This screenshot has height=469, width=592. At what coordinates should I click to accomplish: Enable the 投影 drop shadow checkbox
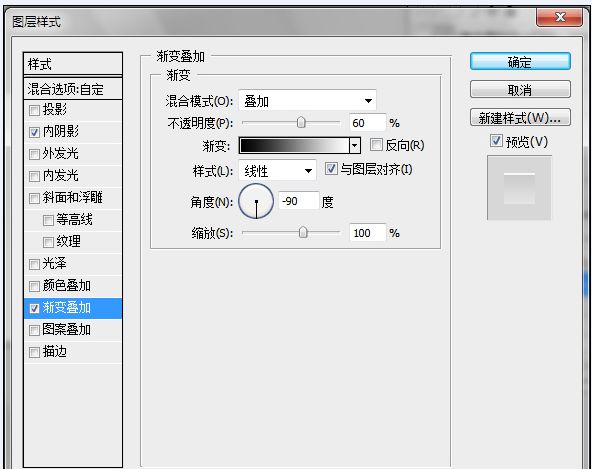pos(34,111)
